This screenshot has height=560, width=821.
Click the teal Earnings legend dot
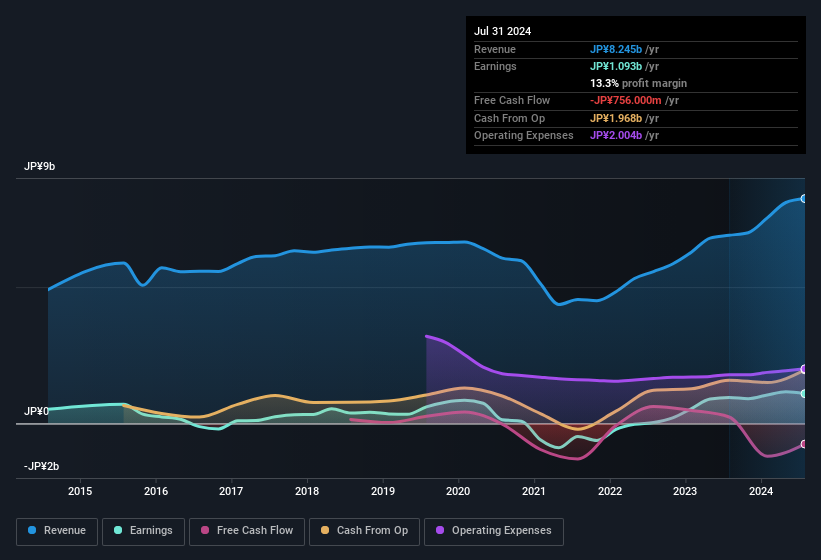click(118, 530)
